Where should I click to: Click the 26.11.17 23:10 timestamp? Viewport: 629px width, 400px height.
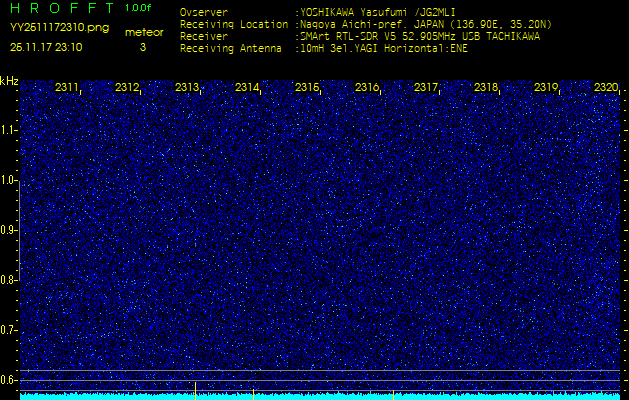(47, 46)
